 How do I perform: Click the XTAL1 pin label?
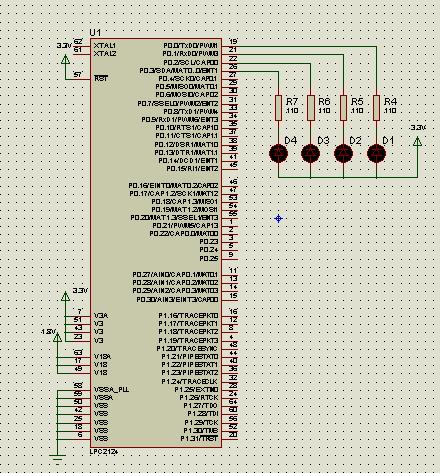point(105,45)
